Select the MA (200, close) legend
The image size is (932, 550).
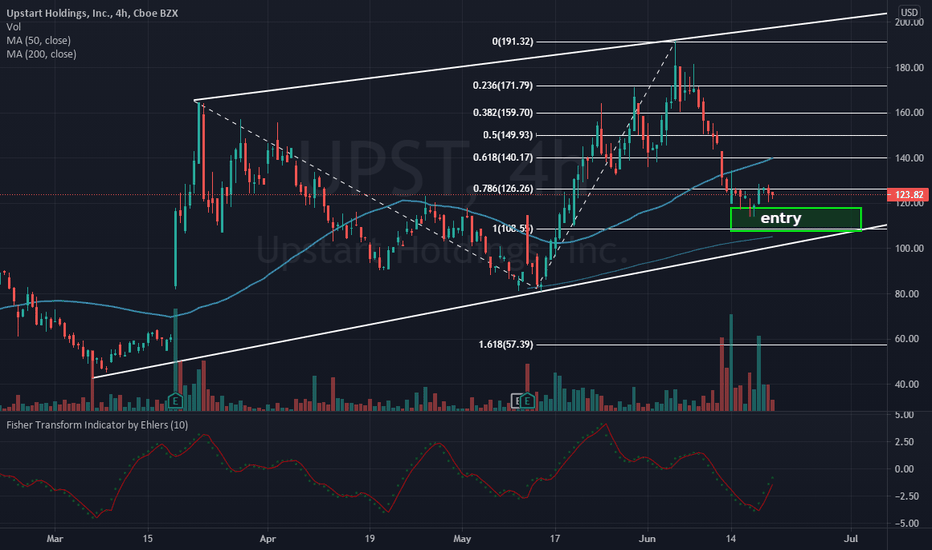coord(42,54)
